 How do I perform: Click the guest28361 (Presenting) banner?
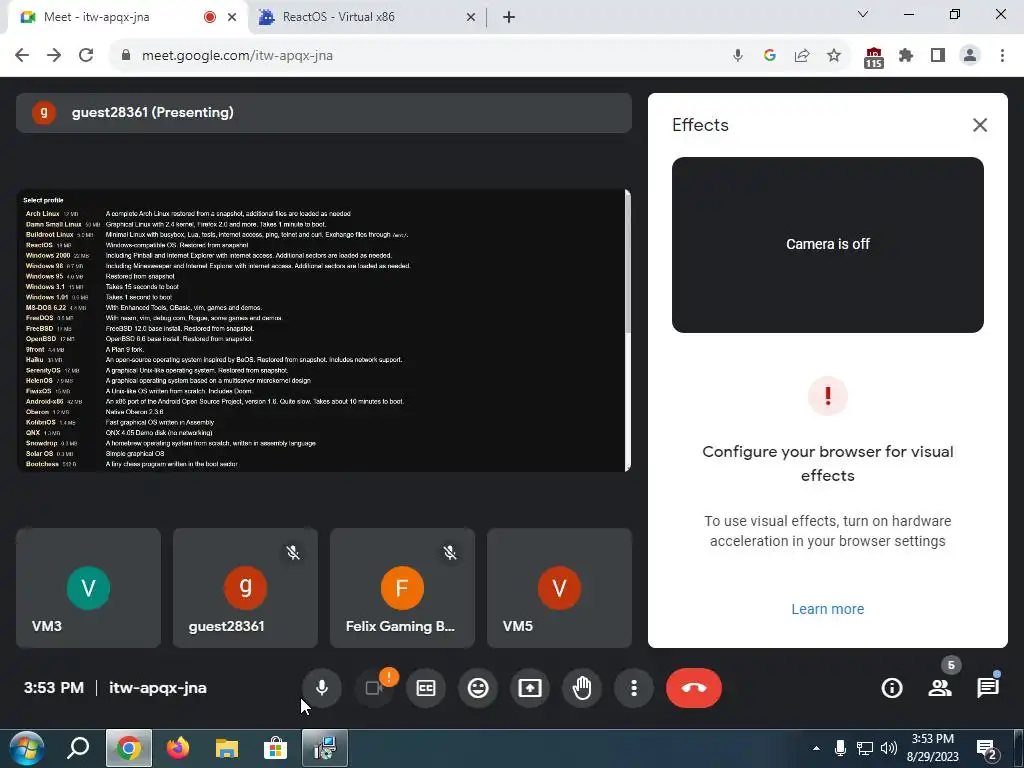323,112
